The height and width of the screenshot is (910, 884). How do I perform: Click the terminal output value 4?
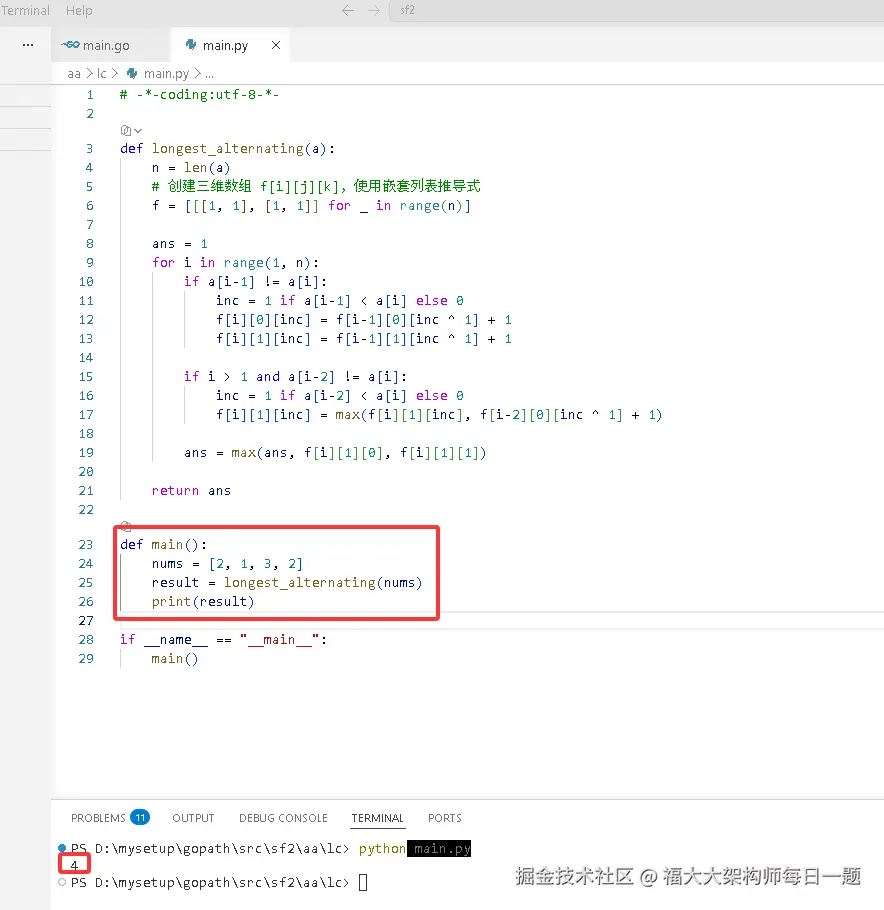(x=74, y=865)
